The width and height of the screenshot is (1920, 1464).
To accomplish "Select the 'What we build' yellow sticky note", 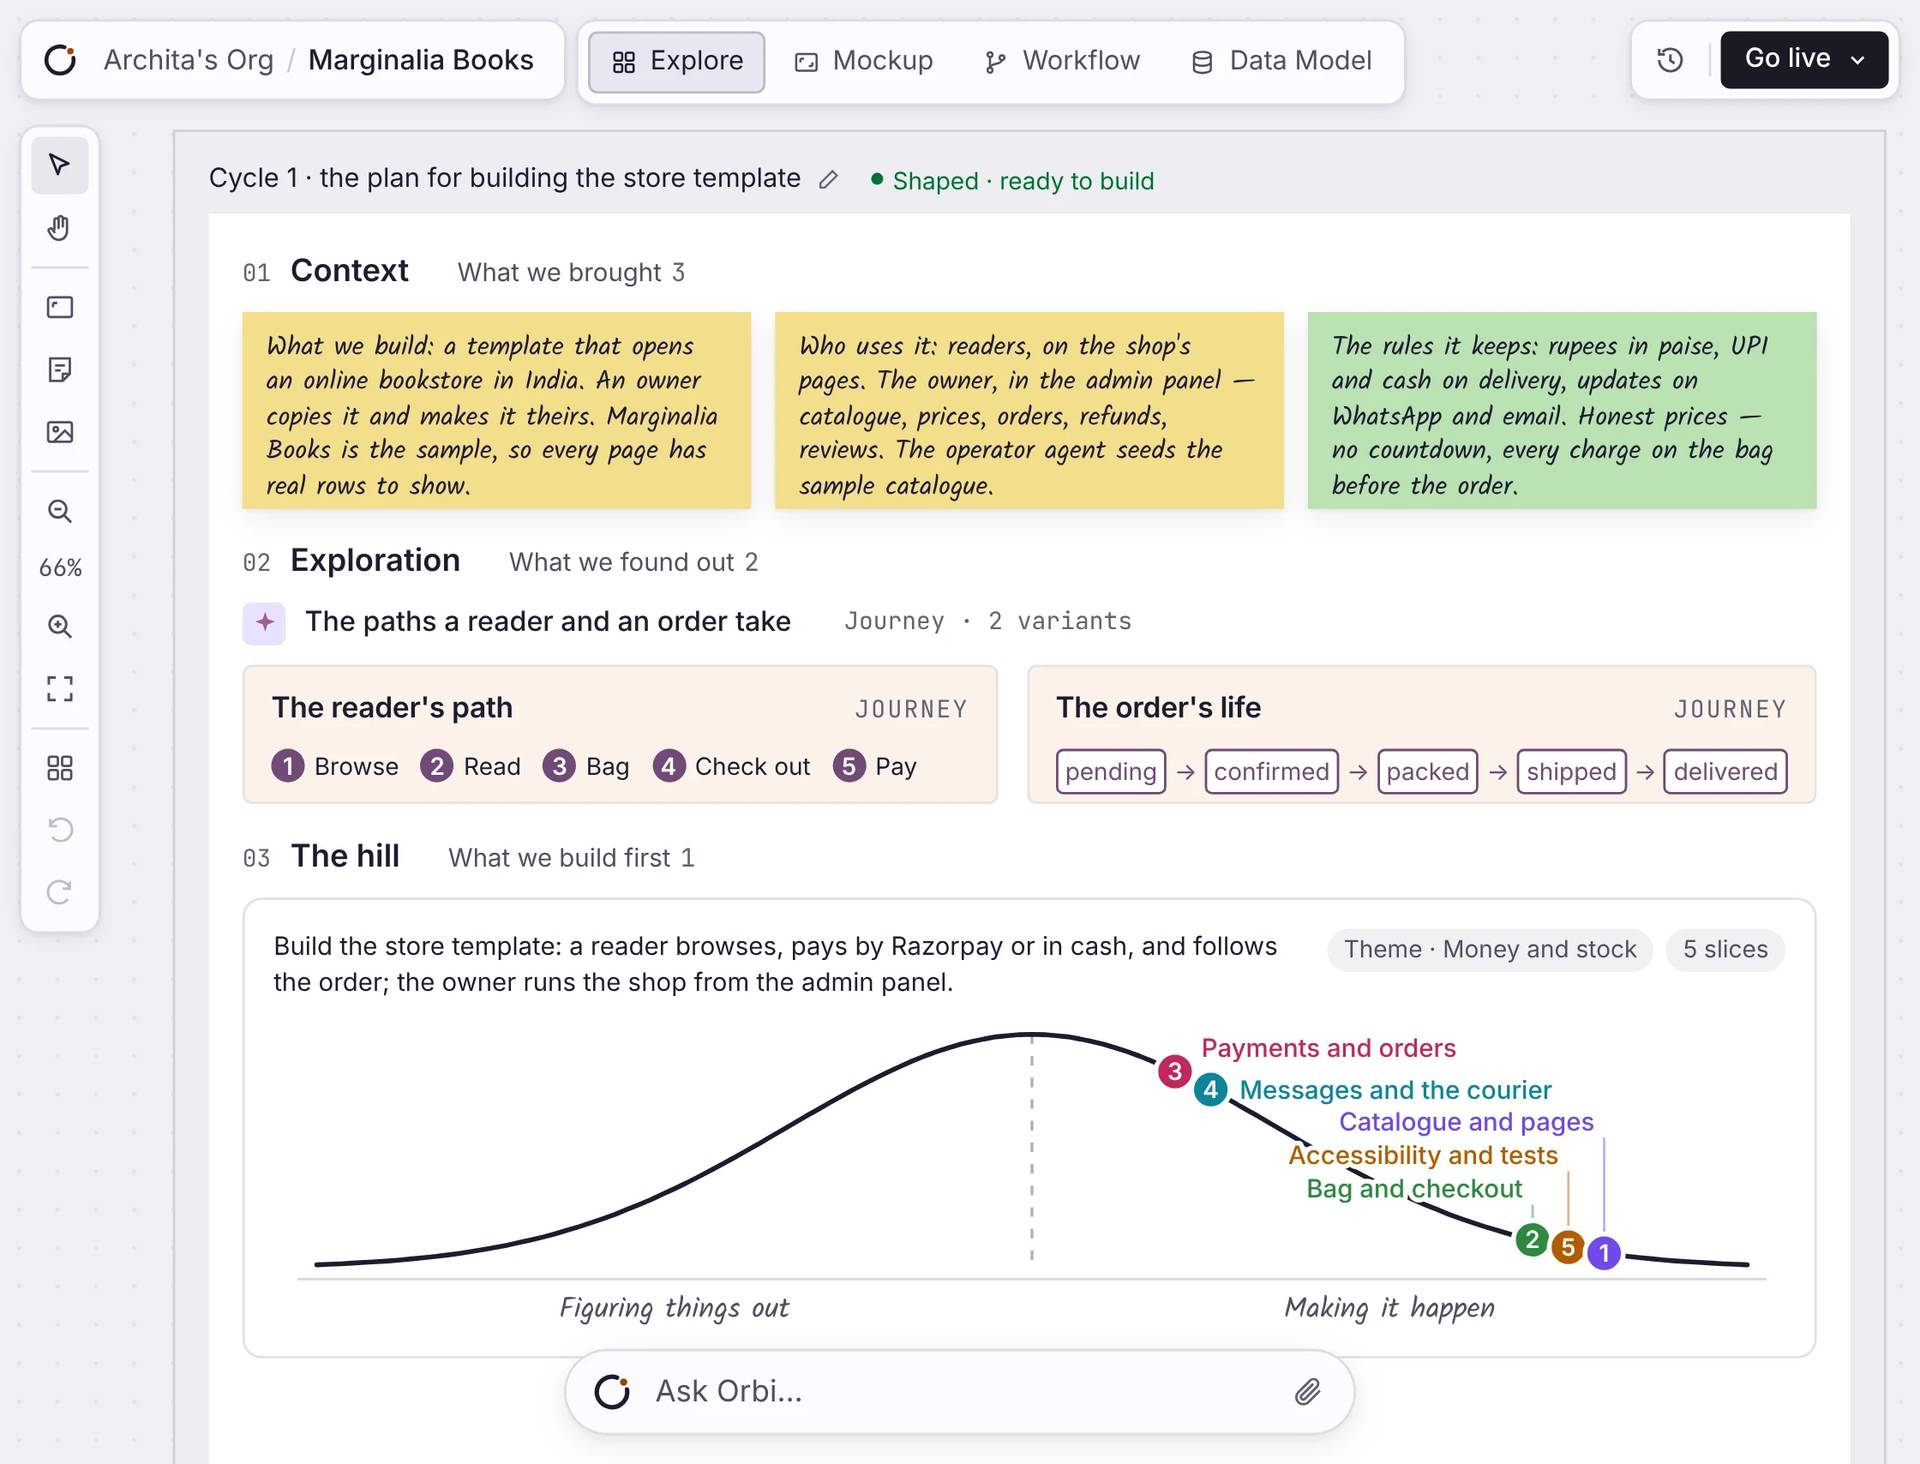I will [x=496, y=410].
